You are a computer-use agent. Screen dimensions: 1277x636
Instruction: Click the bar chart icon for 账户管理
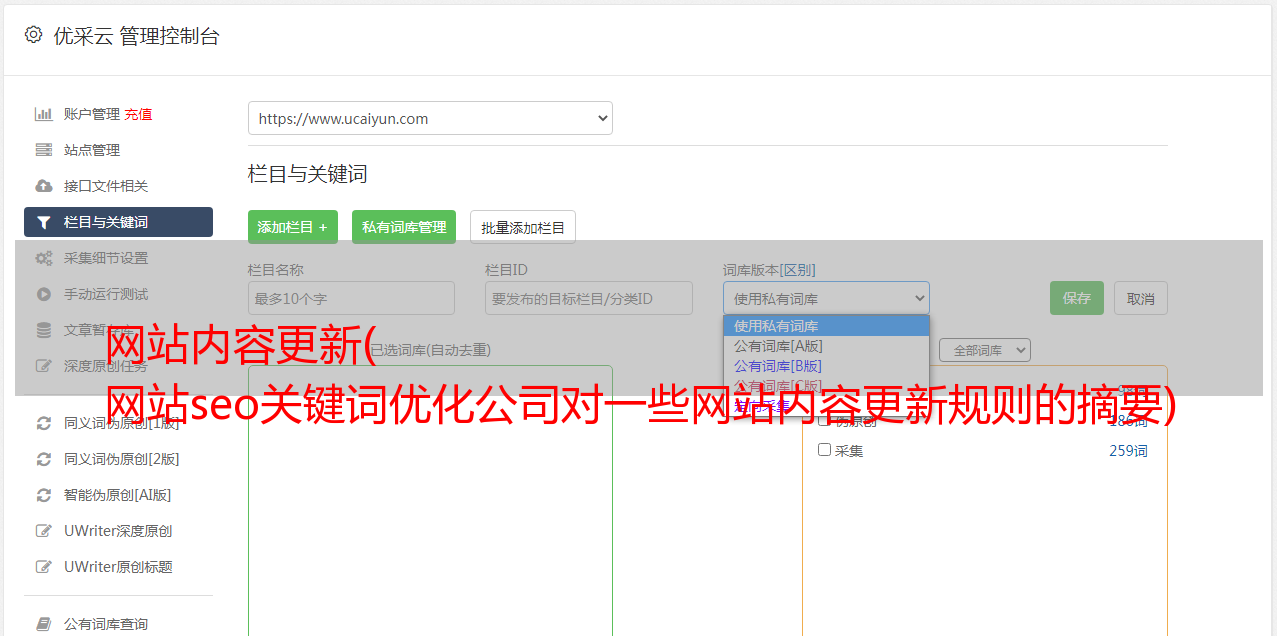pyautogui.click(x=43, y=114)
